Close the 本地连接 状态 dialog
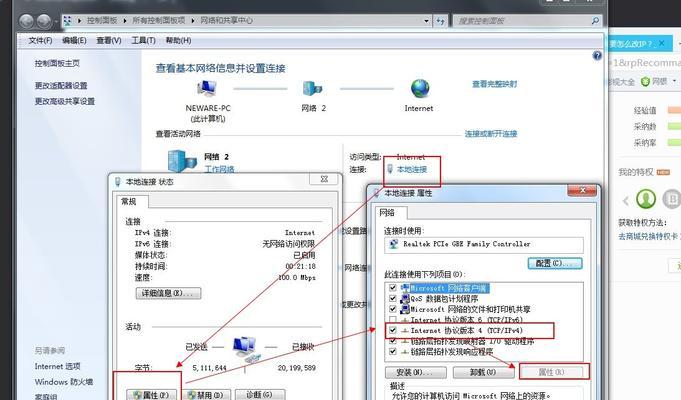The image size is (681, 400). [324, 179]
